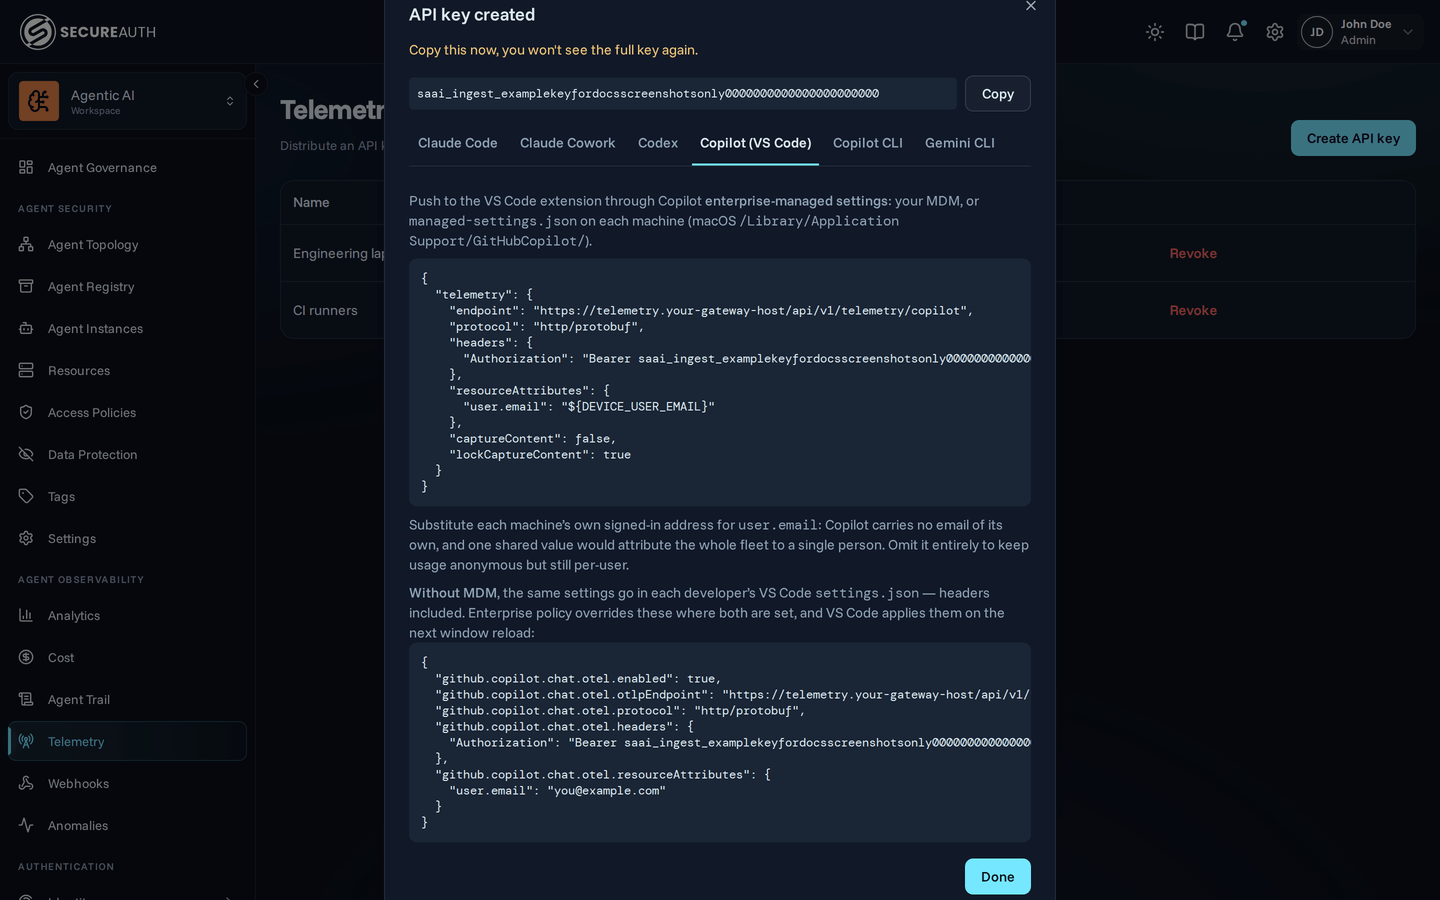Screen dimensions: 1440x900
Task: Click the AGENT OBSERVABILITY section heading
Action: pos(81,580)
